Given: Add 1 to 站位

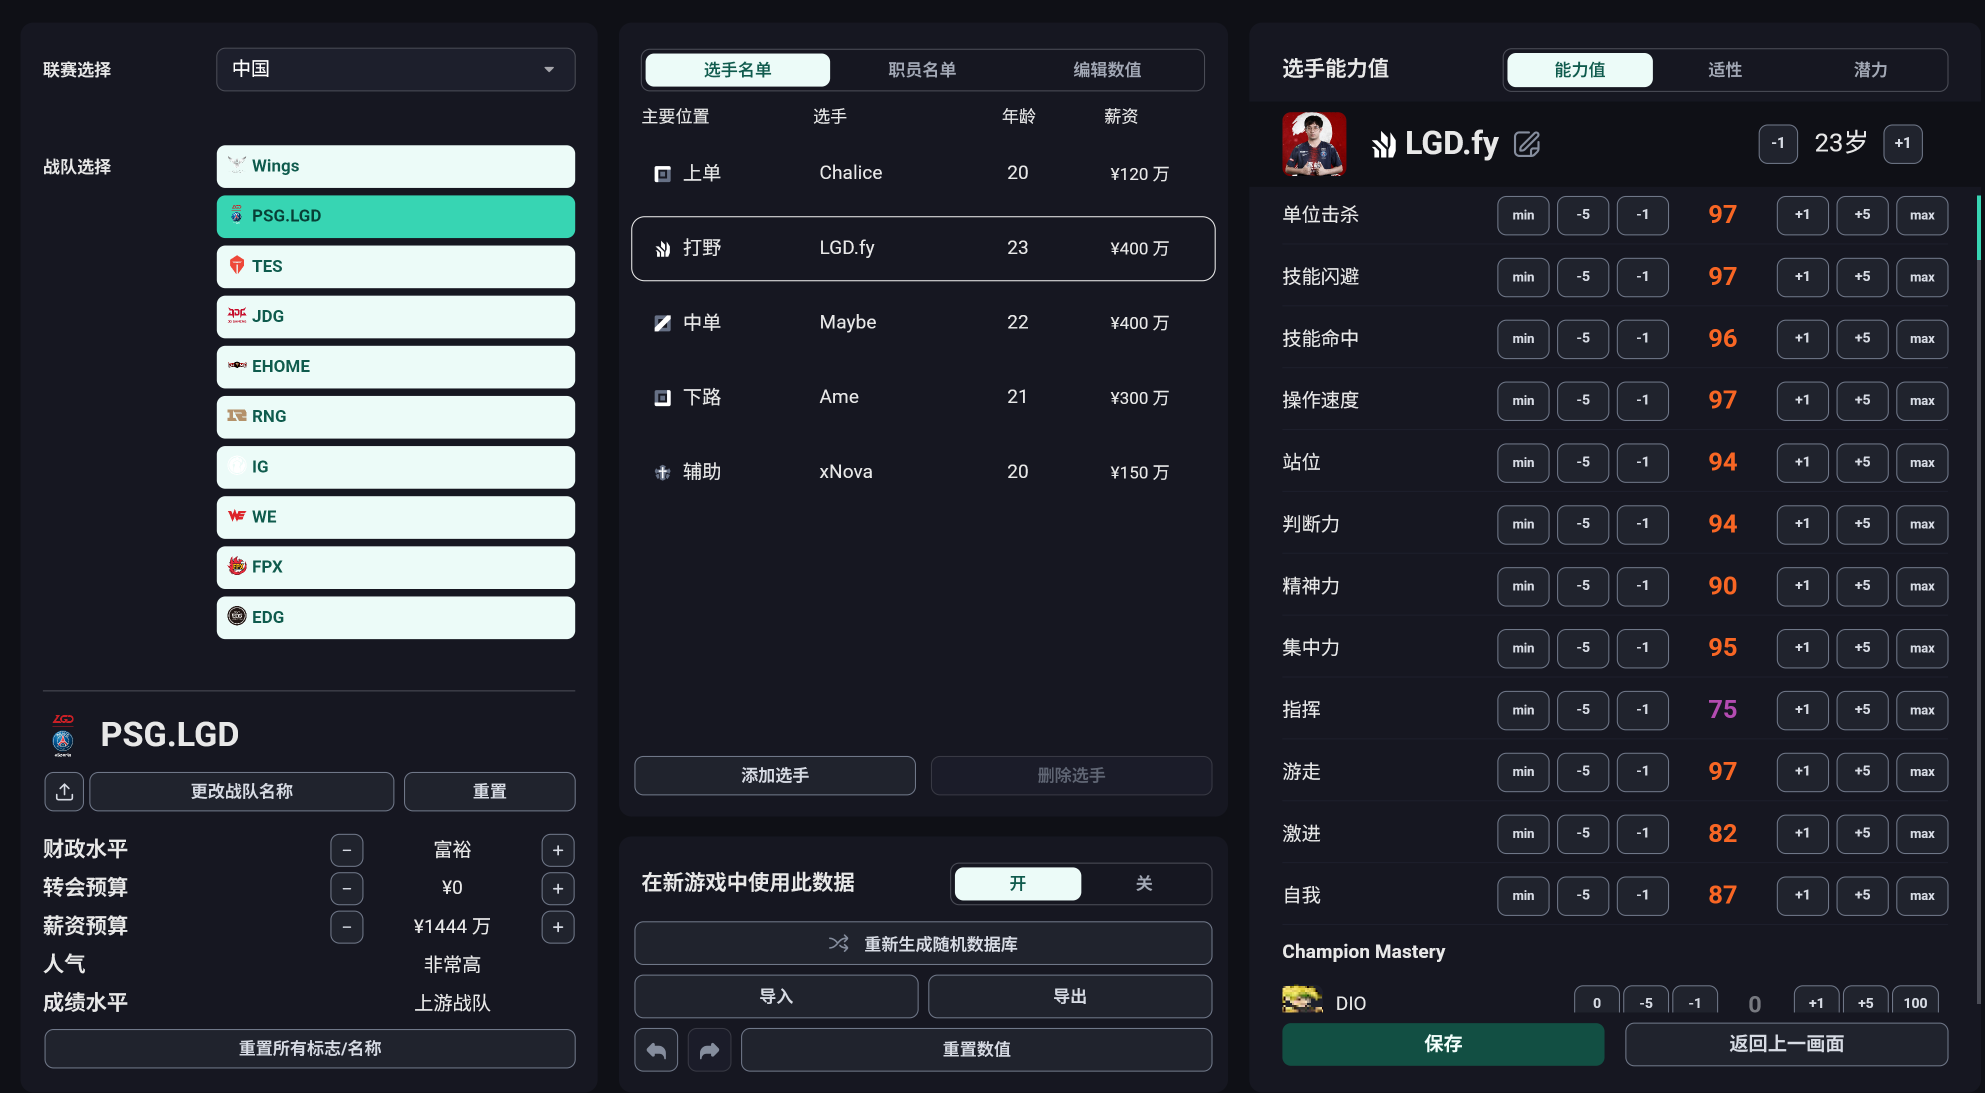Looking at the screenshot, I should [1802, 463].
